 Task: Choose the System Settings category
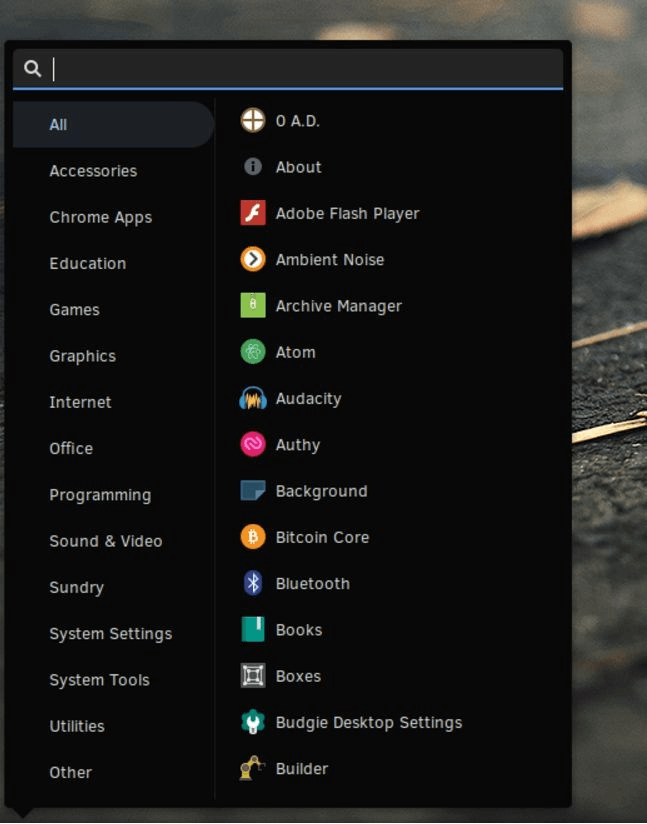click(110, 634)
